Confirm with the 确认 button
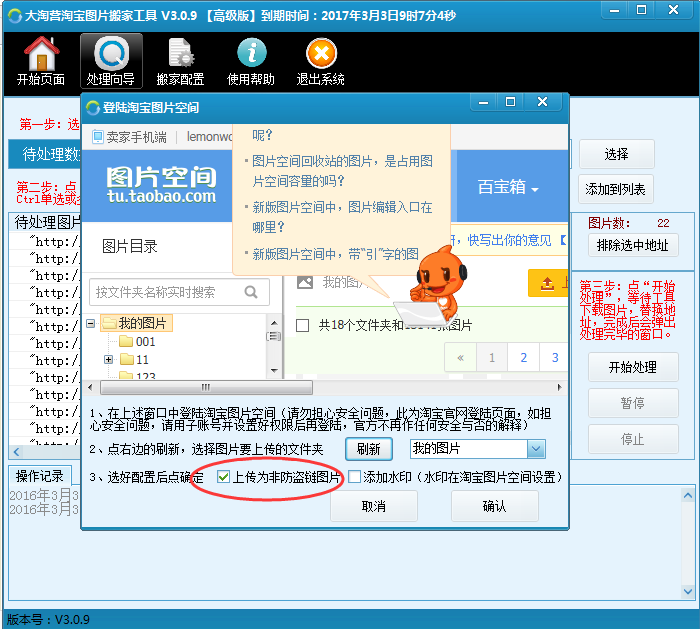 coord(495,506)
